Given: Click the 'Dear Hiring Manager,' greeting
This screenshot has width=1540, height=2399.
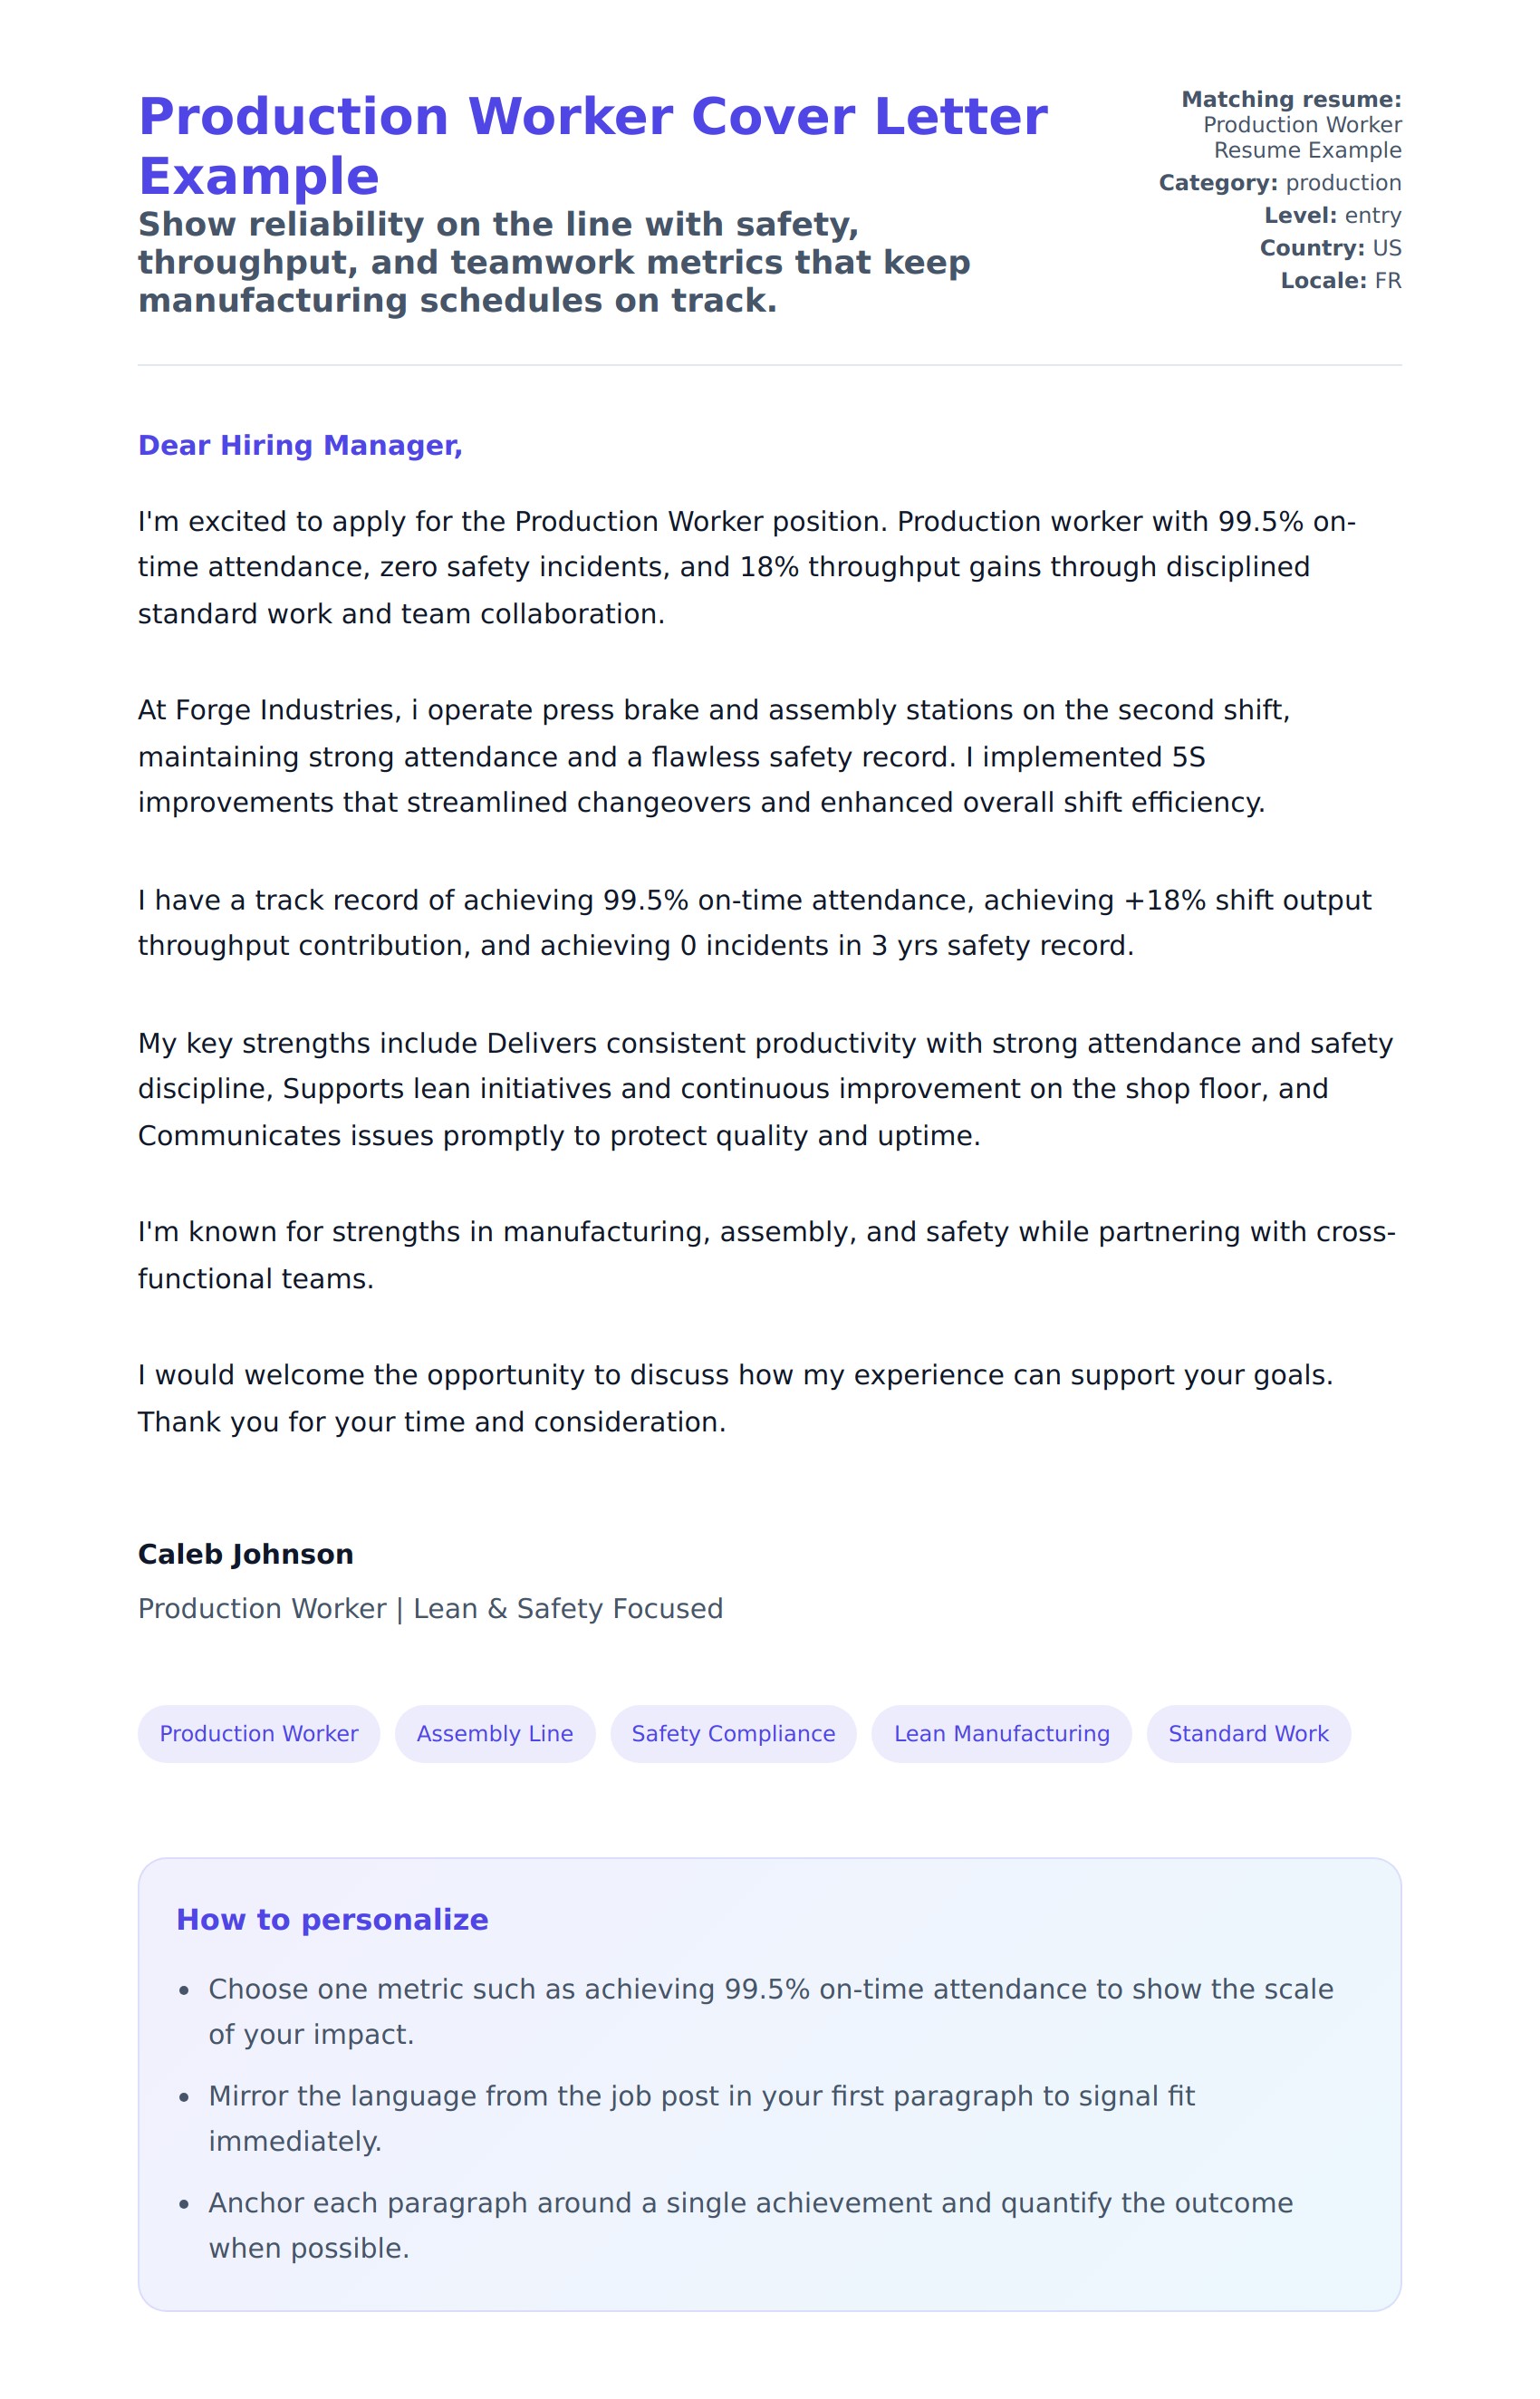Looking at the screenshot, I should click(x=300, y=445).
